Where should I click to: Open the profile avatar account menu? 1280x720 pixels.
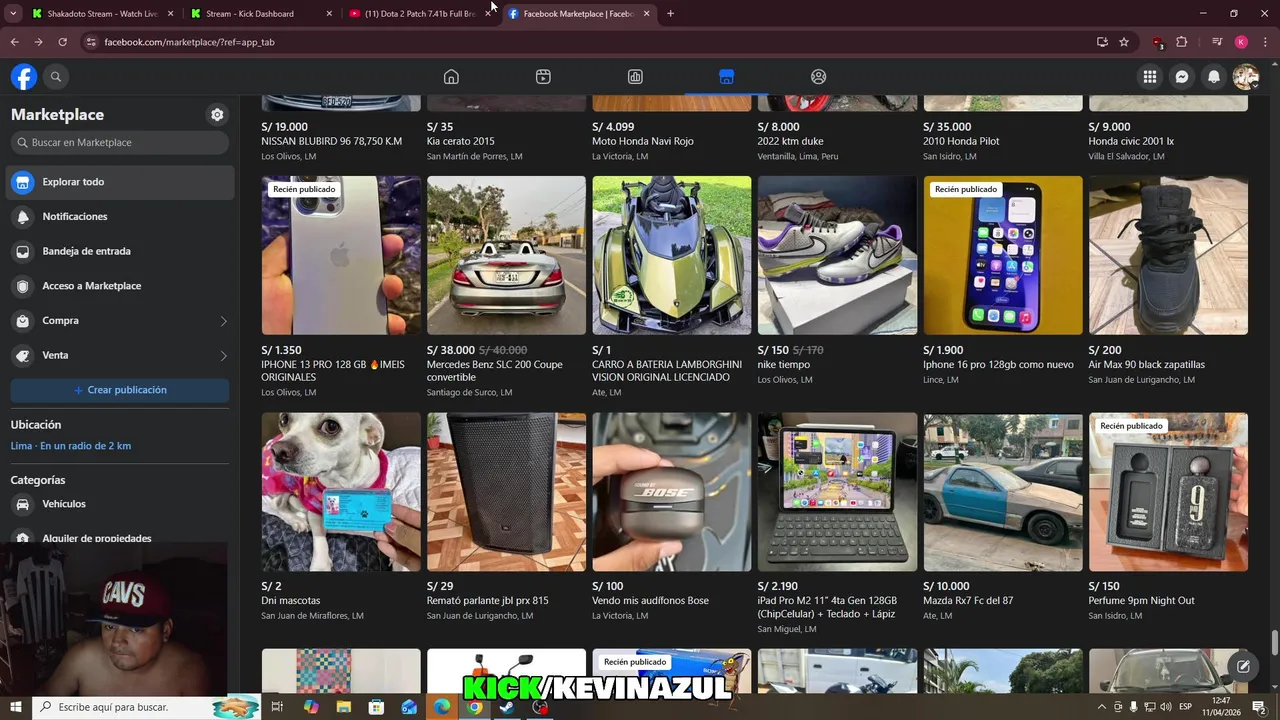pos(1246,77)
